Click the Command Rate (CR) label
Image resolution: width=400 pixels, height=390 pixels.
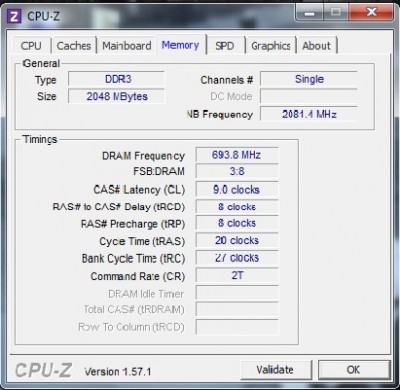coord(138,276)
